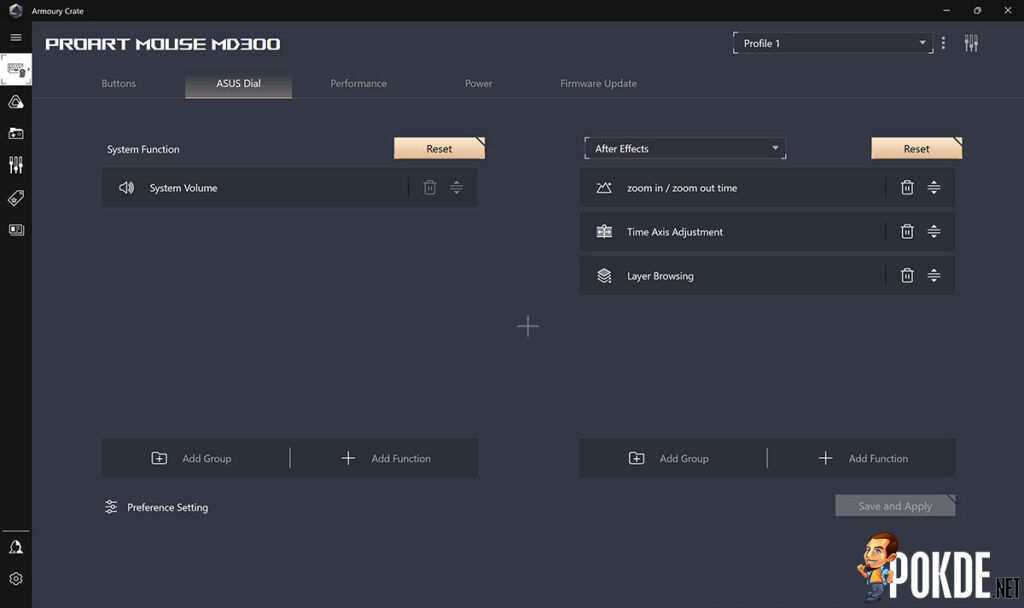Reorder handle for zoom in / zoom out time
Viewport: 1024px width, 608px height.
[x=934, y=187]
